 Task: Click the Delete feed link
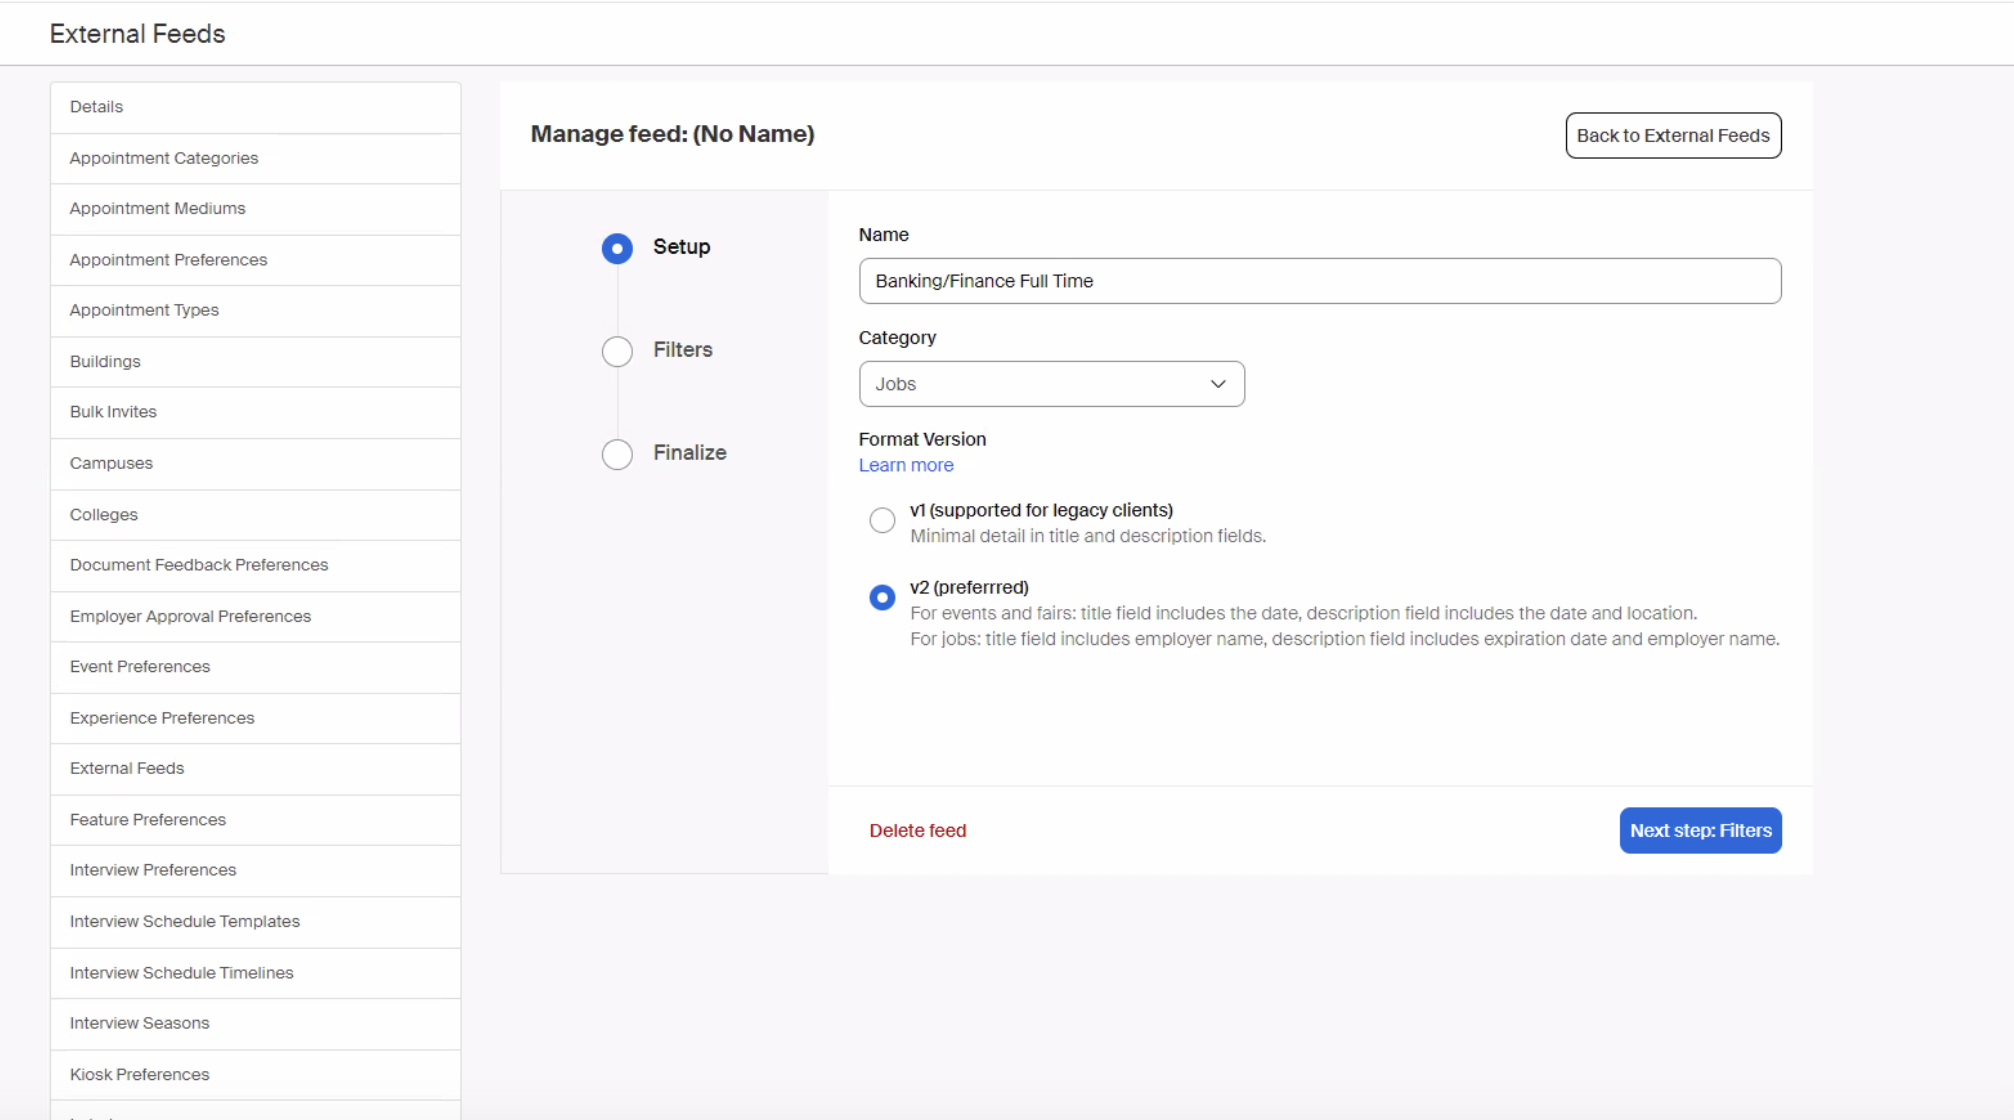pyautogui.click(x=917, y=830)
